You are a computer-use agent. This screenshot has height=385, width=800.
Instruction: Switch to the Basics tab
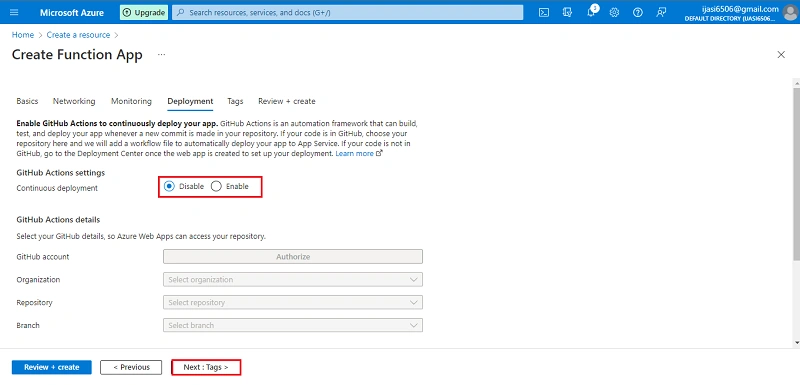pyautogui.click(x=27, y=101)
